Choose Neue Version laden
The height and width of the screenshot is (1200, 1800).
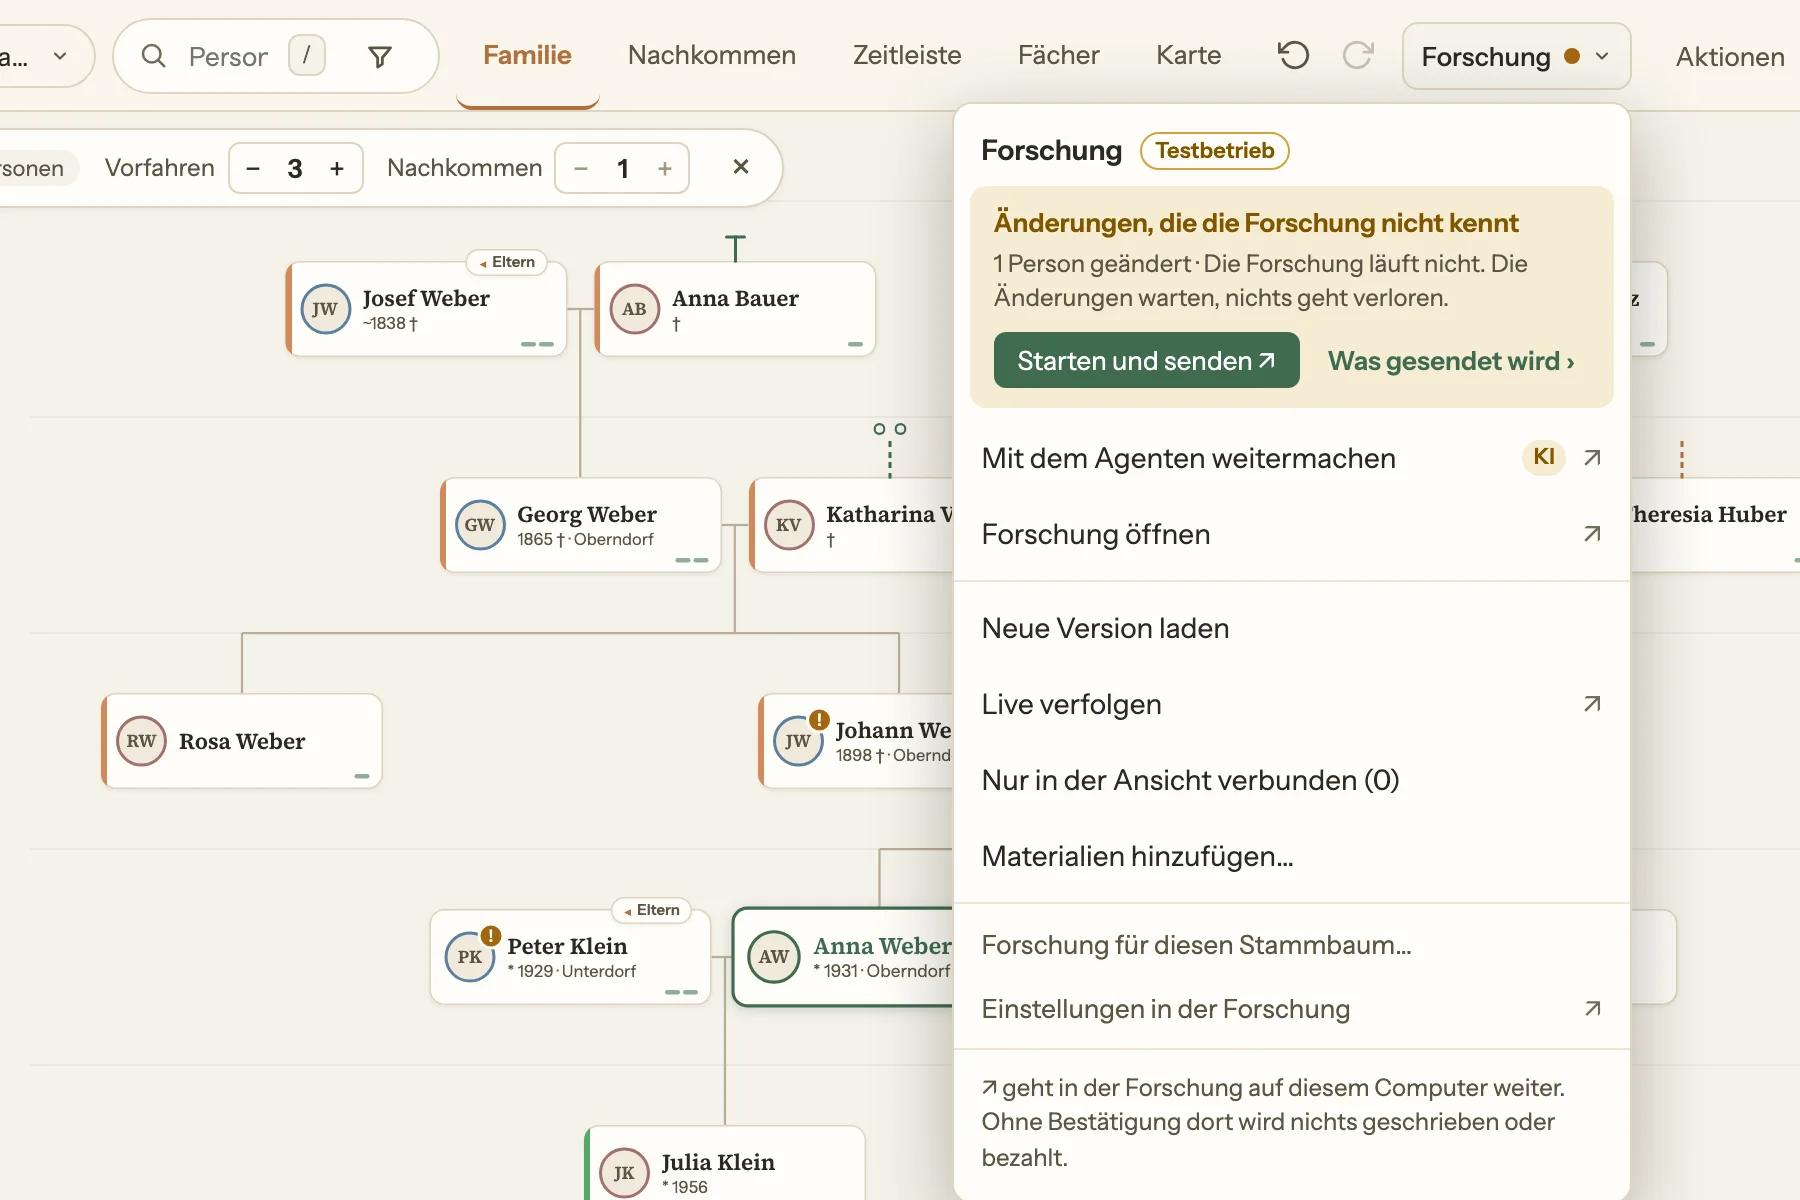click(1292, 628)
